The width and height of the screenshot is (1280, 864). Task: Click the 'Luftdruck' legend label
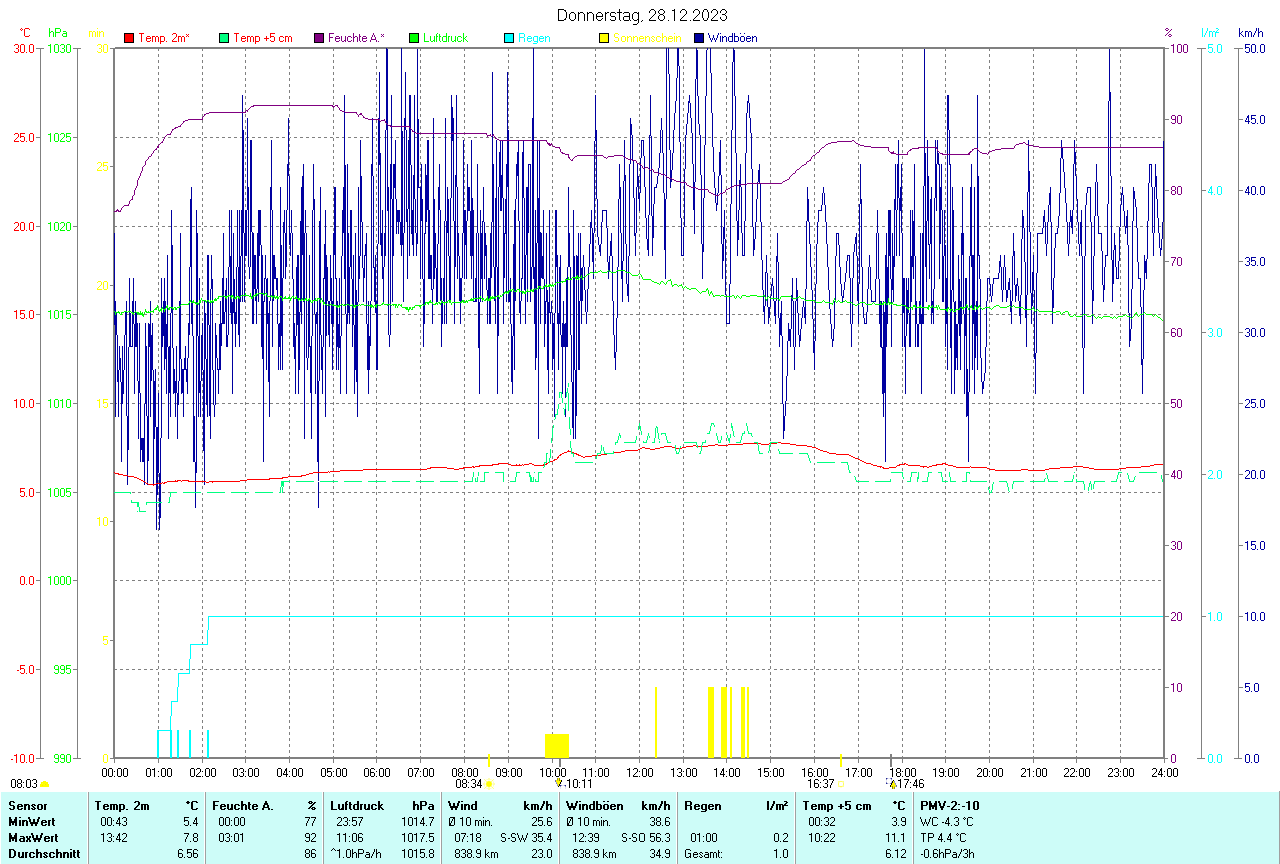[446, 38]
